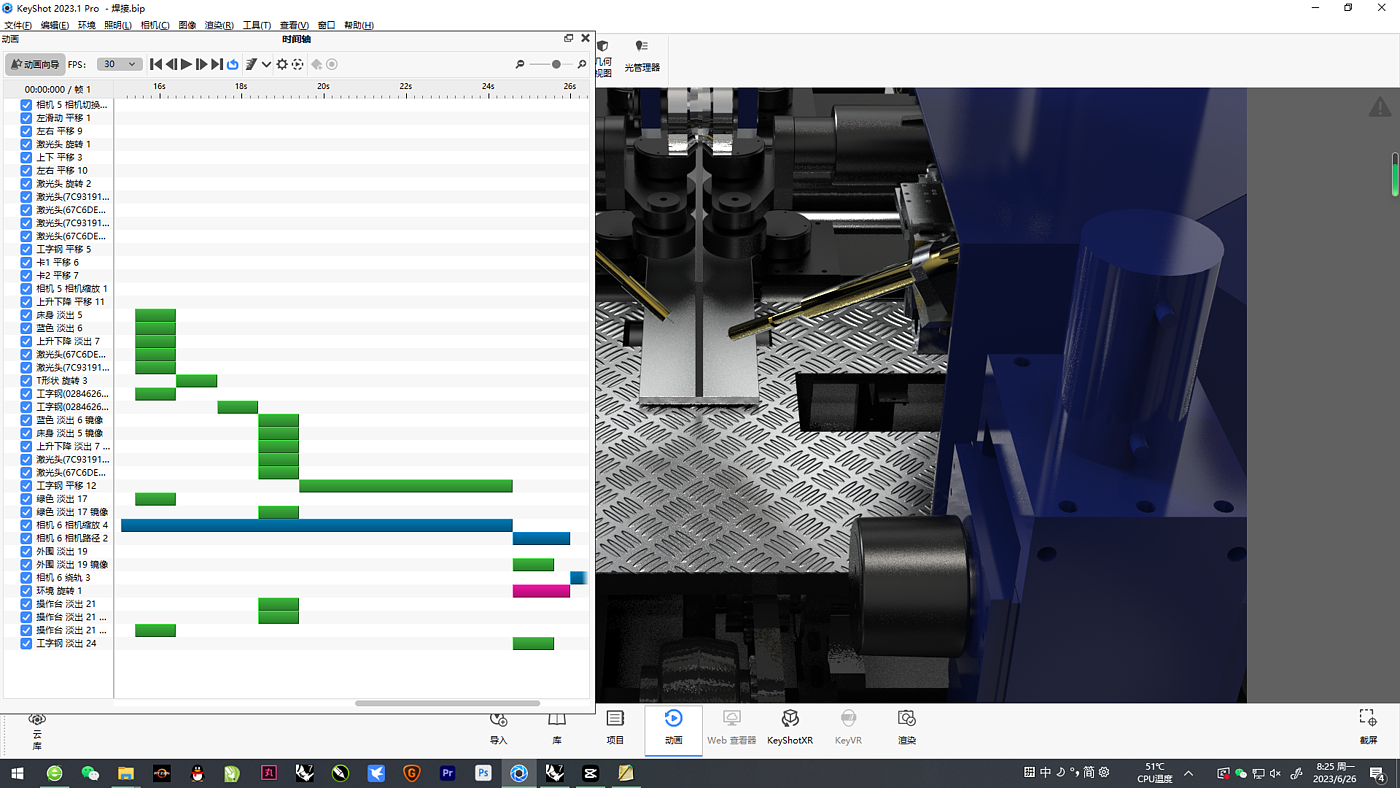Play the animation in the timeline
Image resolution: width=1400 pixels, height=788 pixels.
pyautogui.click(x=186, y=64)
